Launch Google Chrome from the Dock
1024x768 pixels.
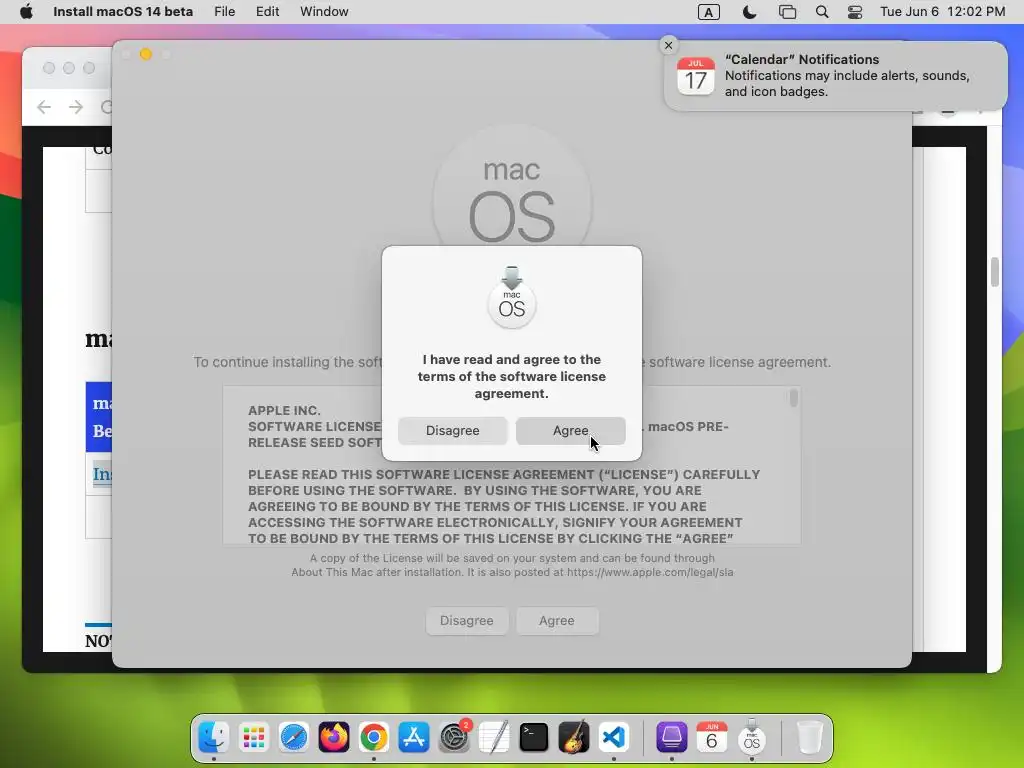374,737
